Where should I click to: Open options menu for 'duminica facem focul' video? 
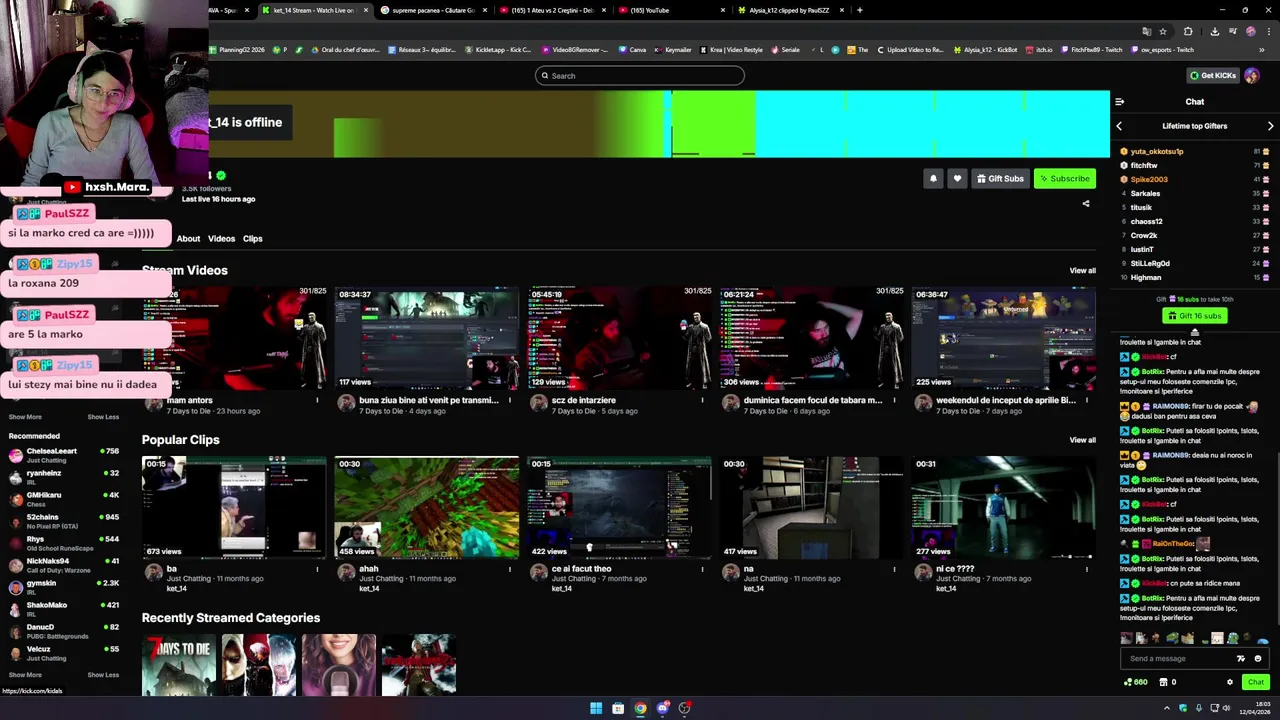[894, 401]
